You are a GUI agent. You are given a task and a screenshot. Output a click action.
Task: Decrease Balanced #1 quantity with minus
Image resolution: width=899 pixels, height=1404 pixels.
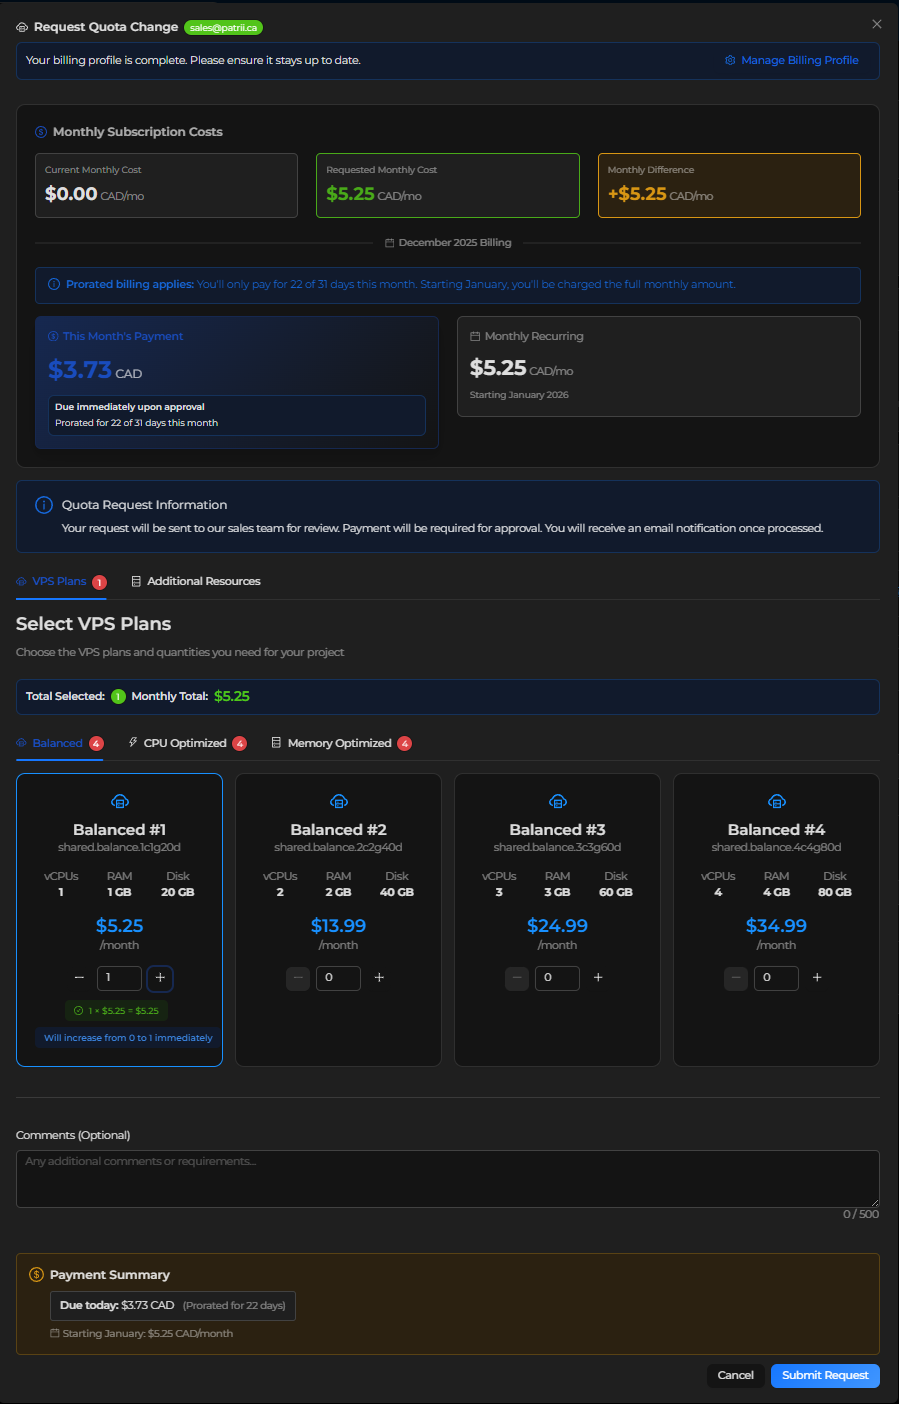tap(79, 977)
